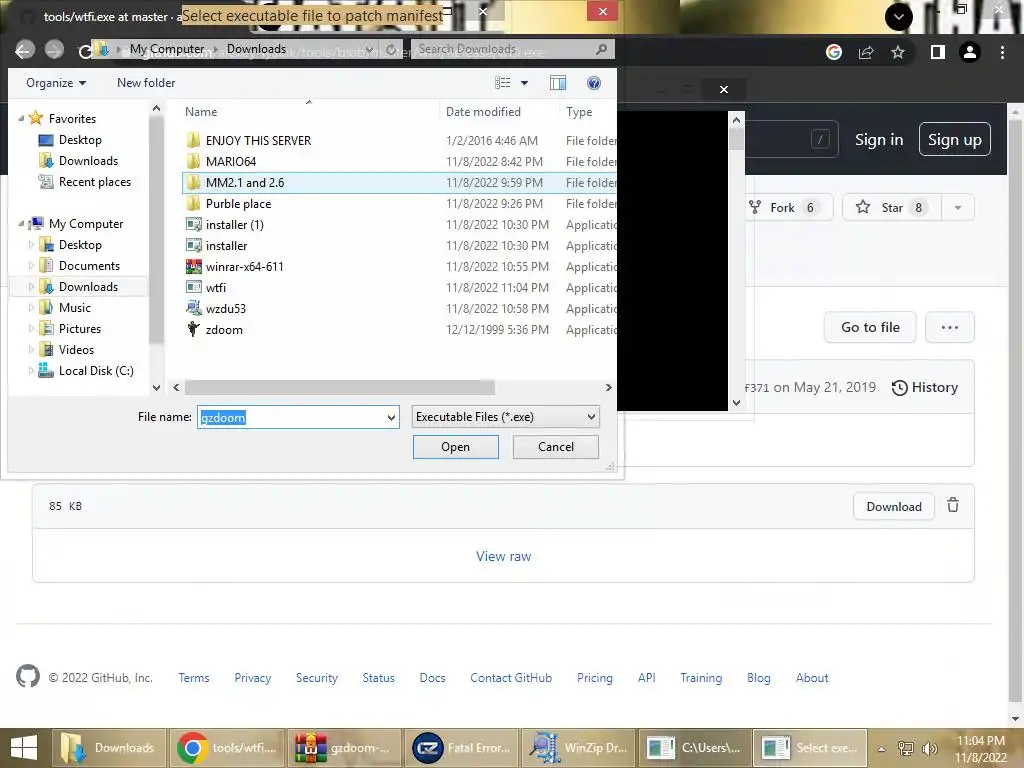
Task: Bookmark page with the star icon
Action: (898, 52)
